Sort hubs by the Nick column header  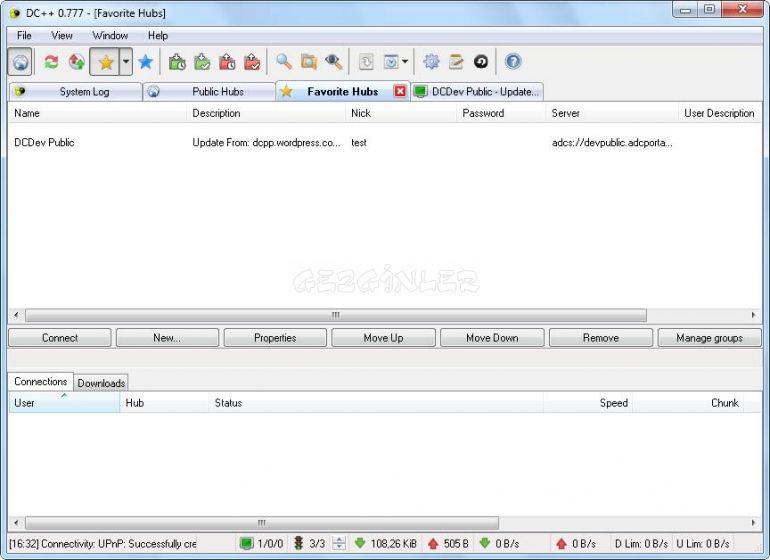[x=402, y=113]
